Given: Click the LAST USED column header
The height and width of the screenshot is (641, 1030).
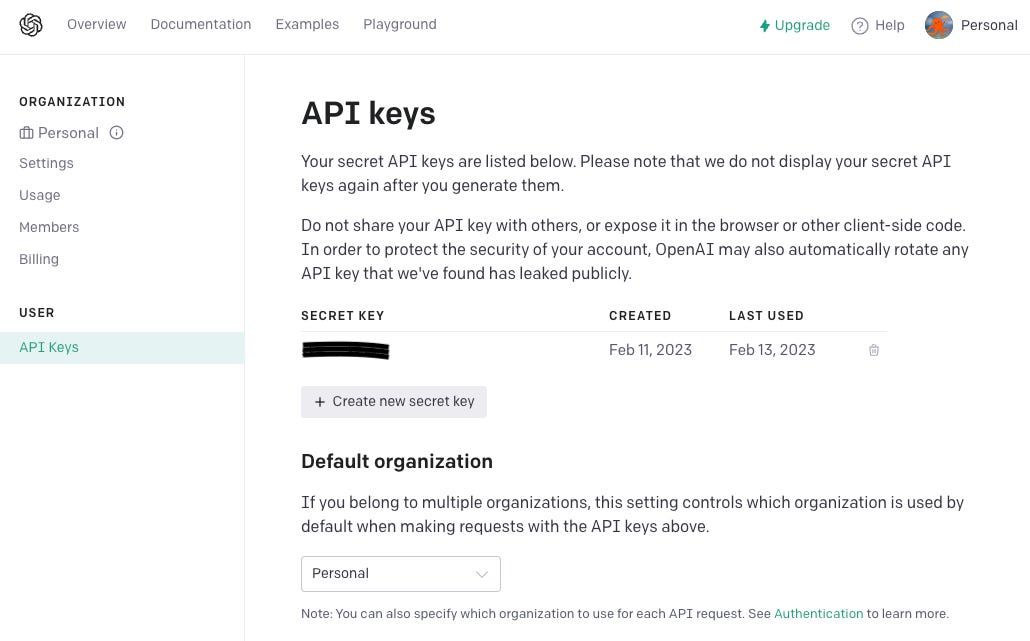Looking at the screenshot, I should [x=766, y=316].
